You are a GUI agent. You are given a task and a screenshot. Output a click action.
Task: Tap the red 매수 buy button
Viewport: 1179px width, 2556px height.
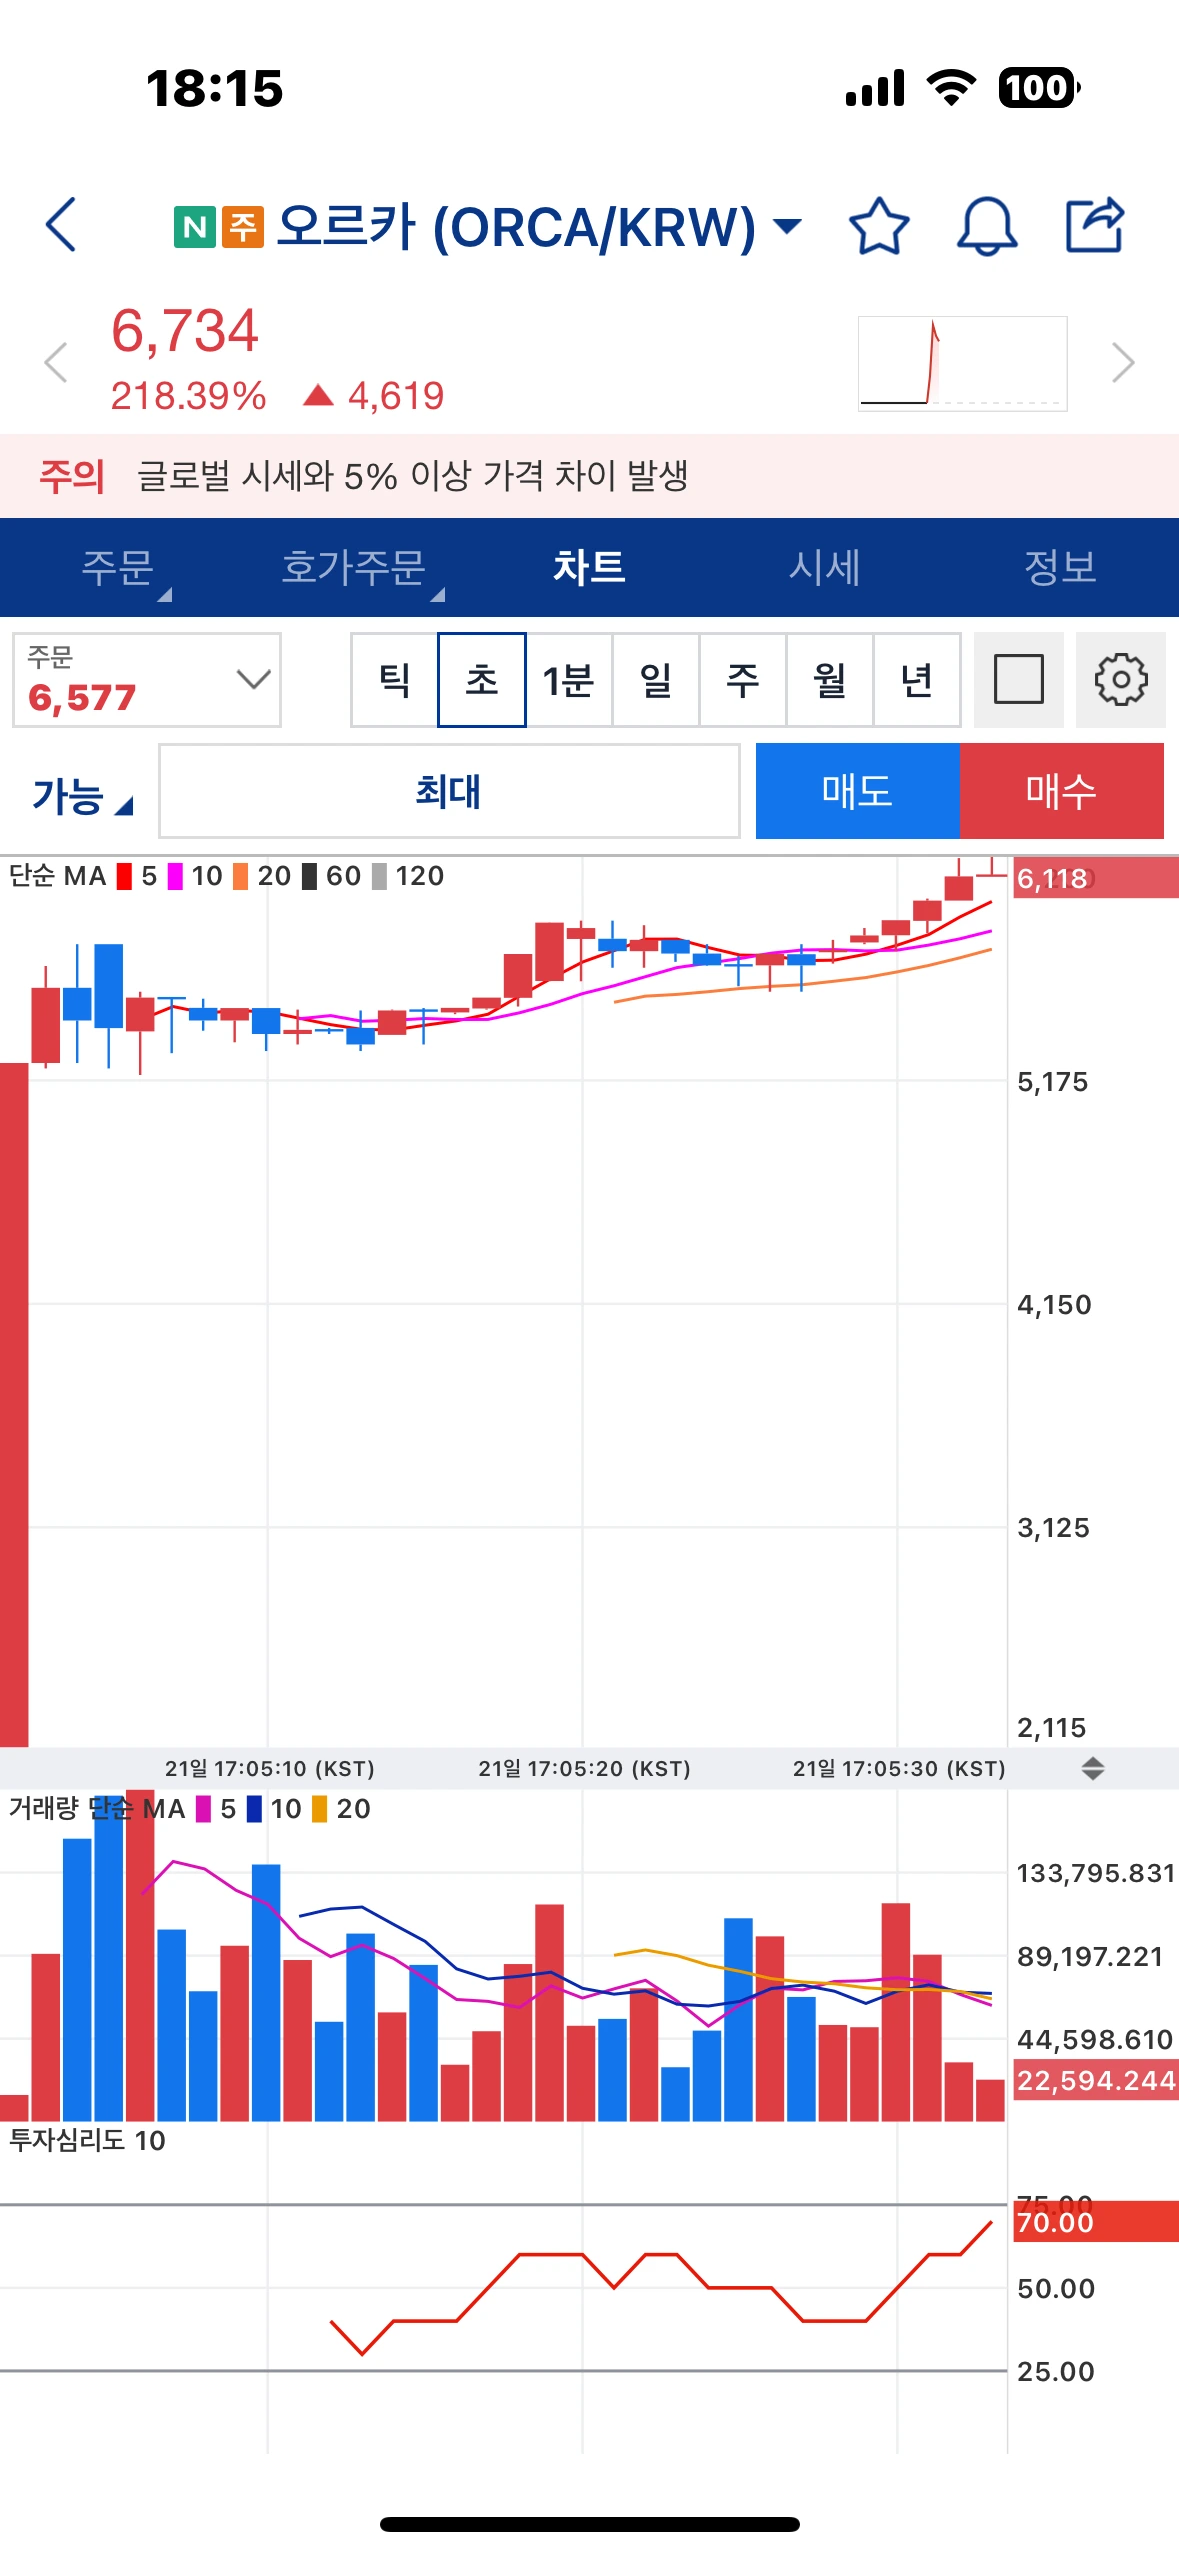coord(1062,791)
